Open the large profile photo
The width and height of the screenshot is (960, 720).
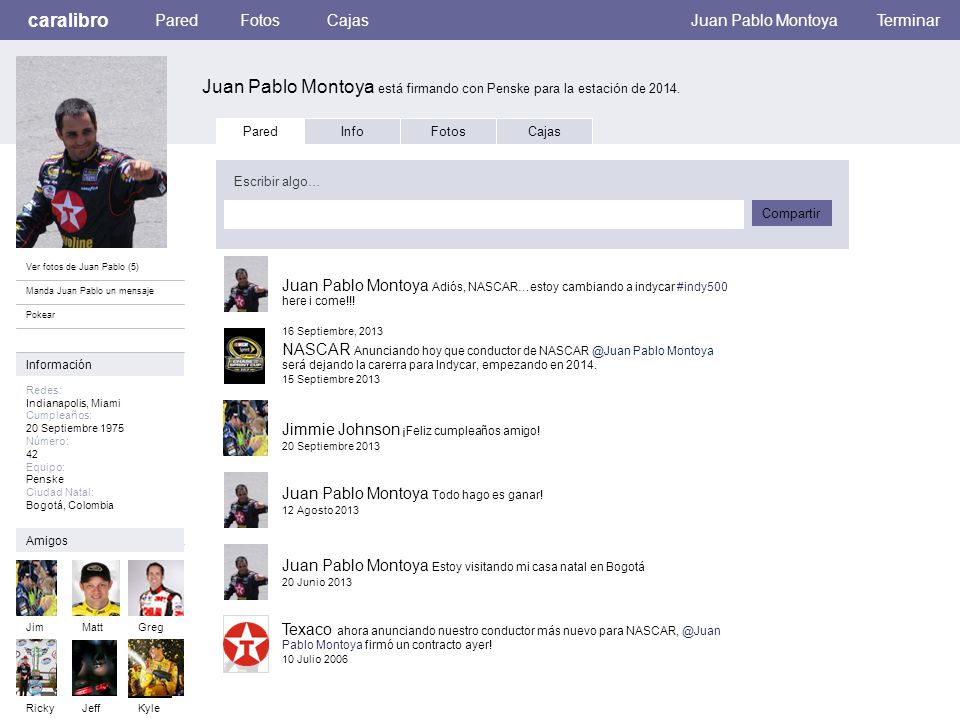coord(91,152)
